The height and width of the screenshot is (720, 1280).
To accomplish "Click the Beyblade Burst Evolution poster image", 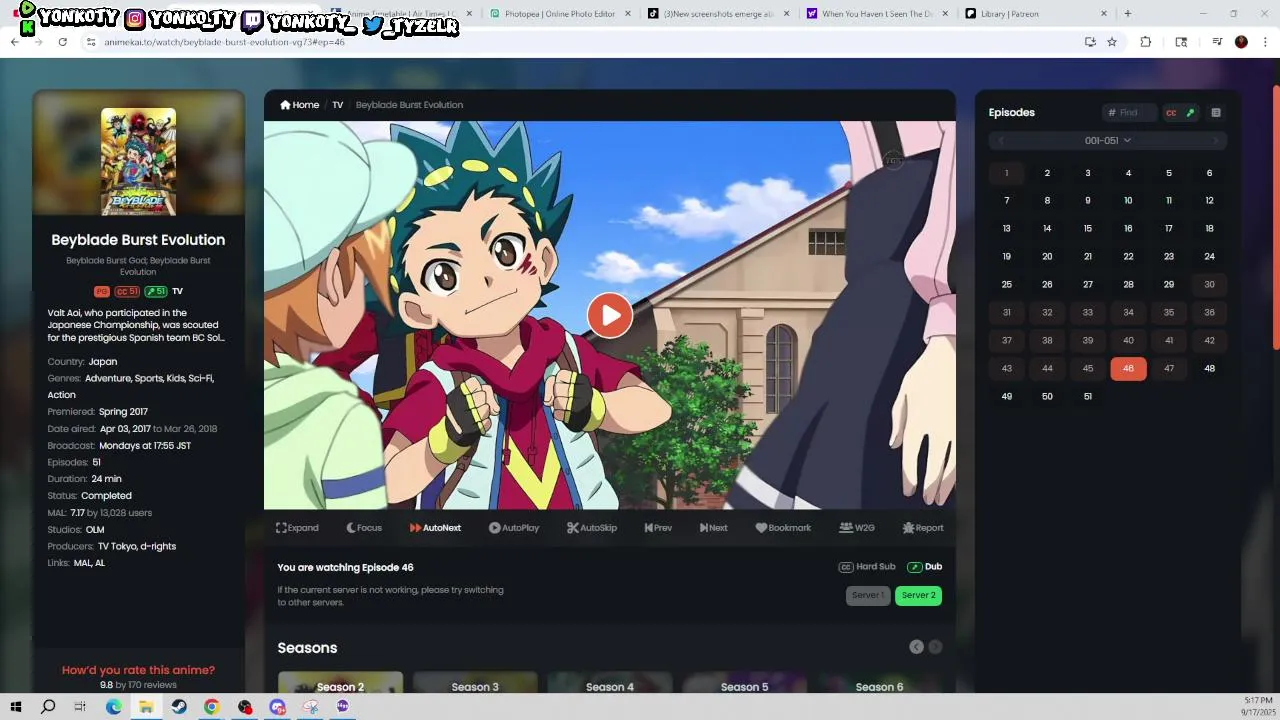I will click(x=138, y=161).
